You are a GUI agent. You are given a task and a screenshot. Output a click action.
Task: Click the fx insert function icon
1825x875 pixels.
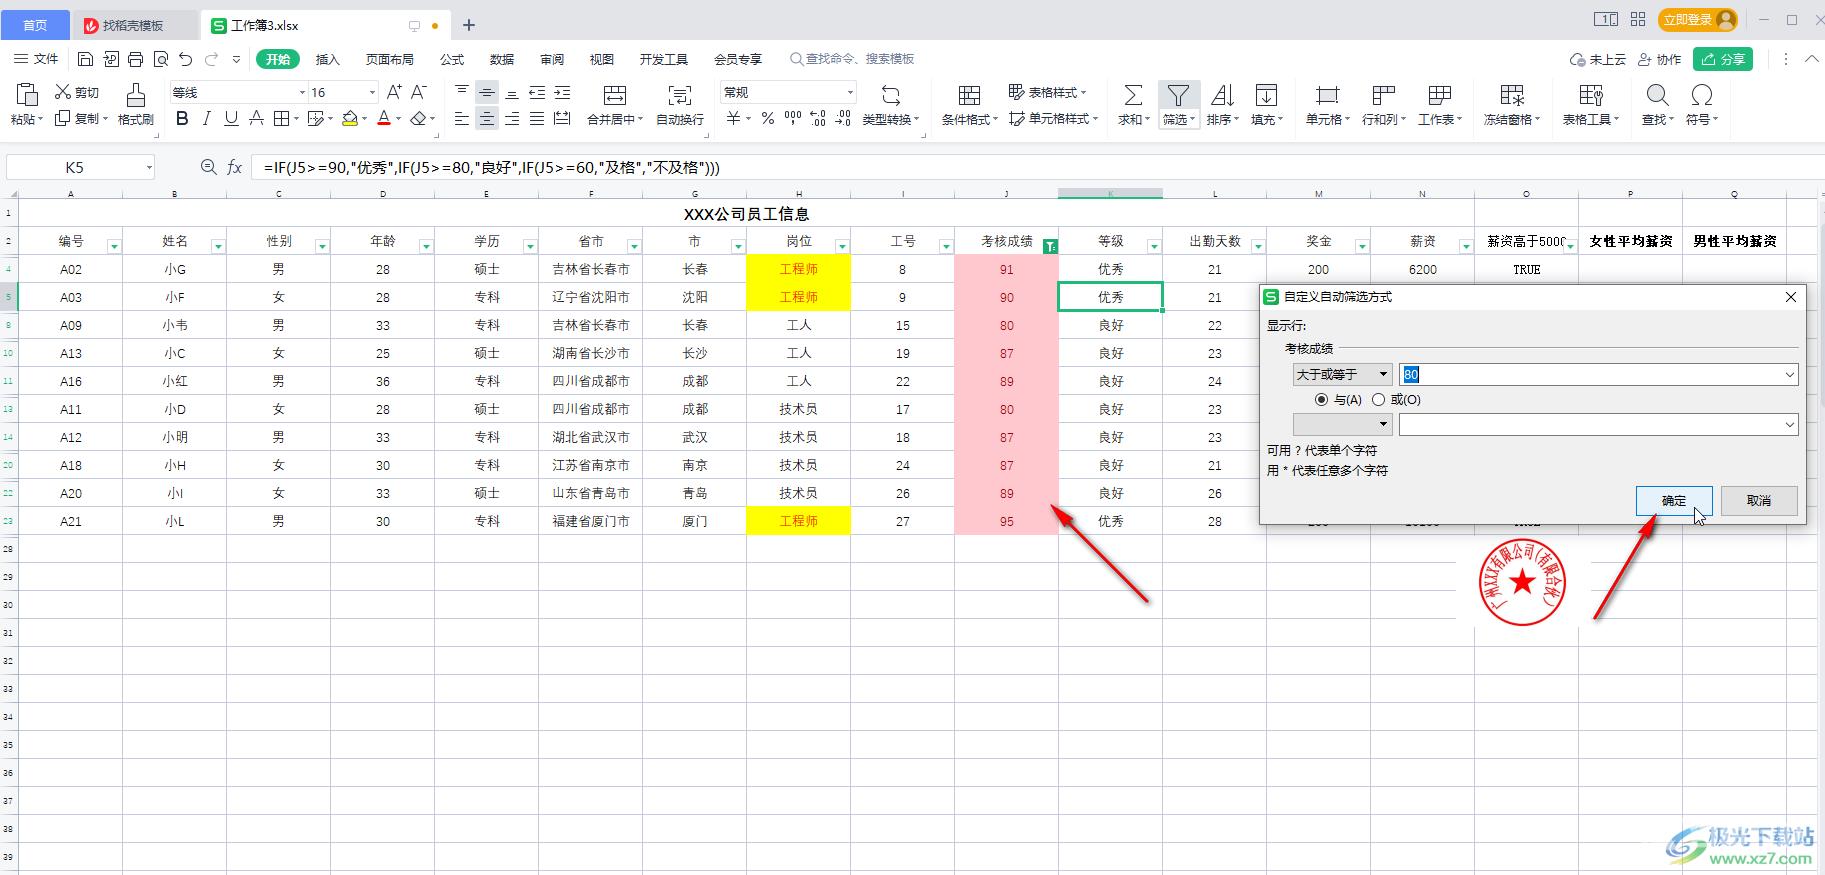pos(234,167)
